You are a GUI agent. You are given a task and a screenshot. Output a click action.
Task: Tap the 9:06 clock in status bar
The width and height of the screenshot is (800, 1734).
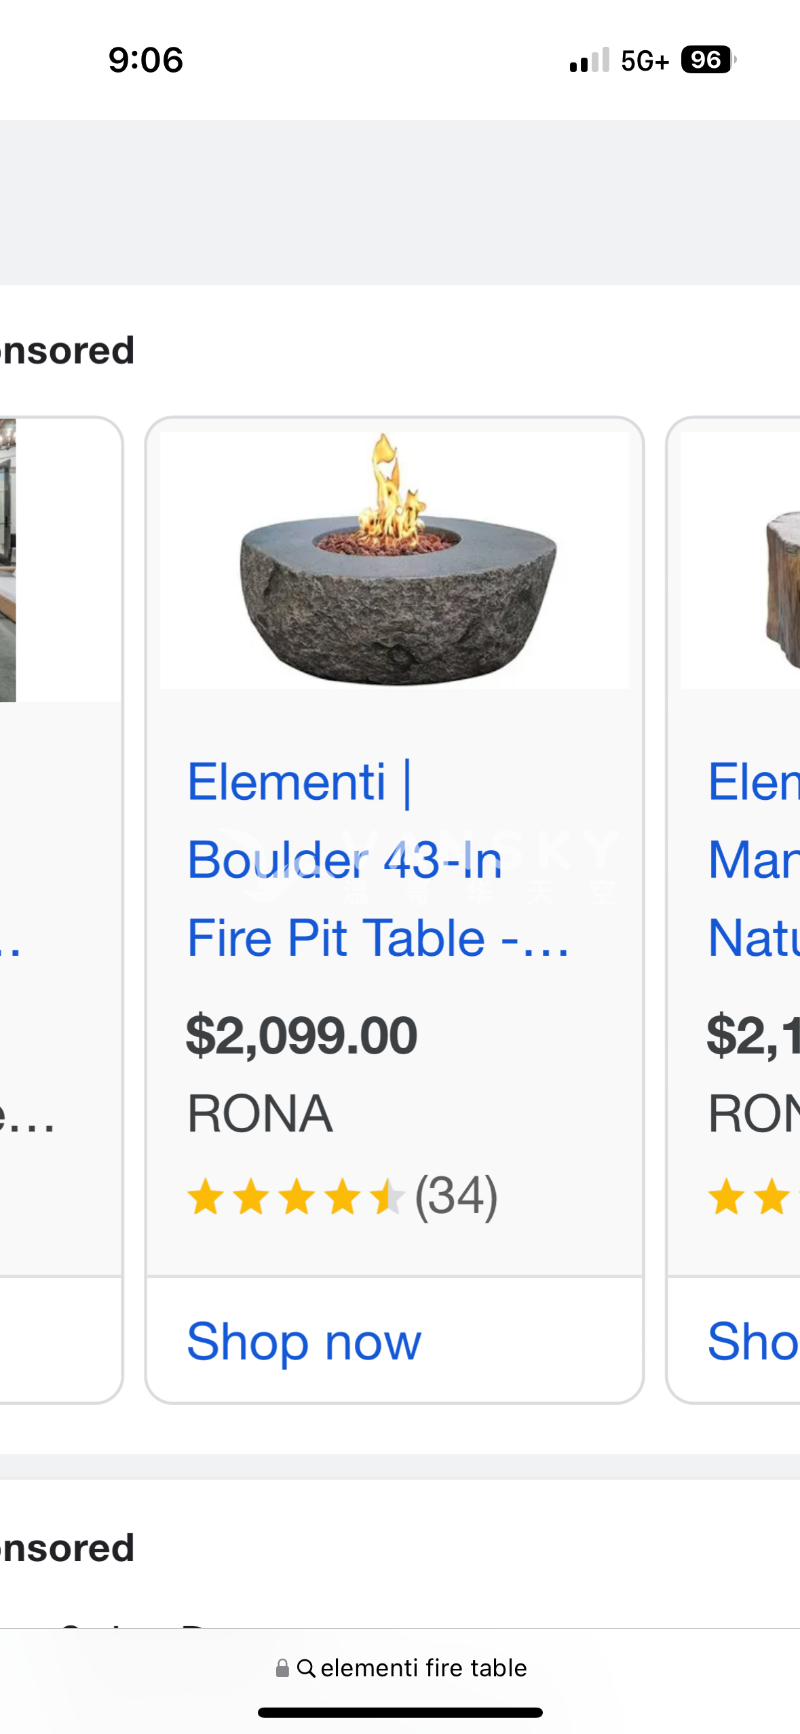pyautogui.click(x=146, y=60)
